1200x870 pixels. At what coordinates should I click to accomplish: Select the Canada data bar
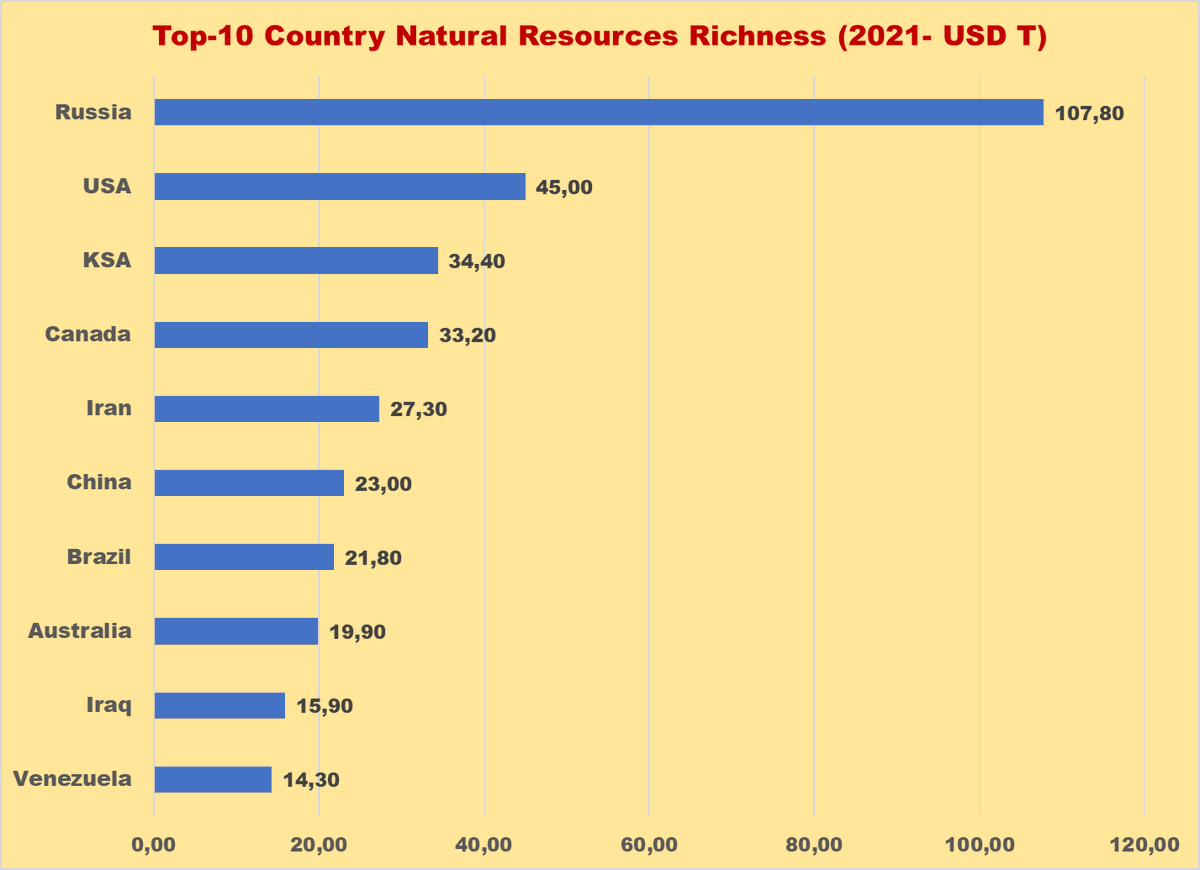point(291,334)
